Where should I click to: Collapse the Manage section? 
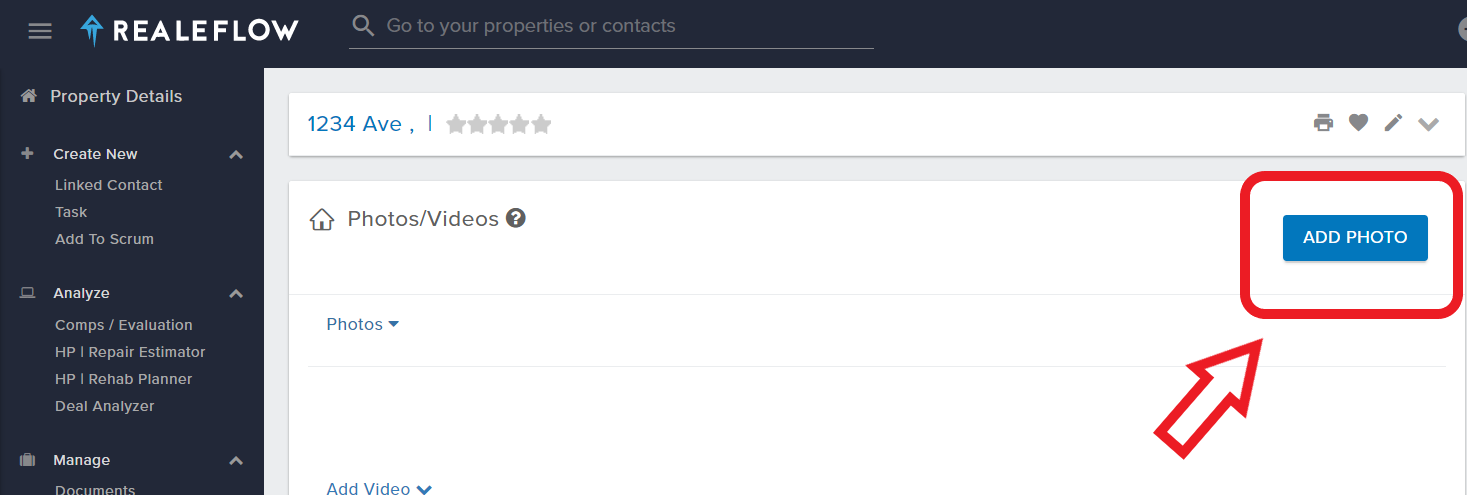pyautogui.click(x=236, y=461)
